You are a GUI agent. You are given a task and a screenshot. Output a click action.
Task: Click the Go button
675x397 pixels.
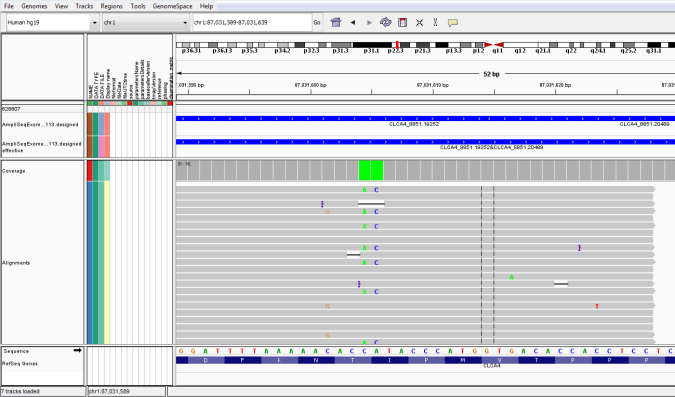[317, 22]
